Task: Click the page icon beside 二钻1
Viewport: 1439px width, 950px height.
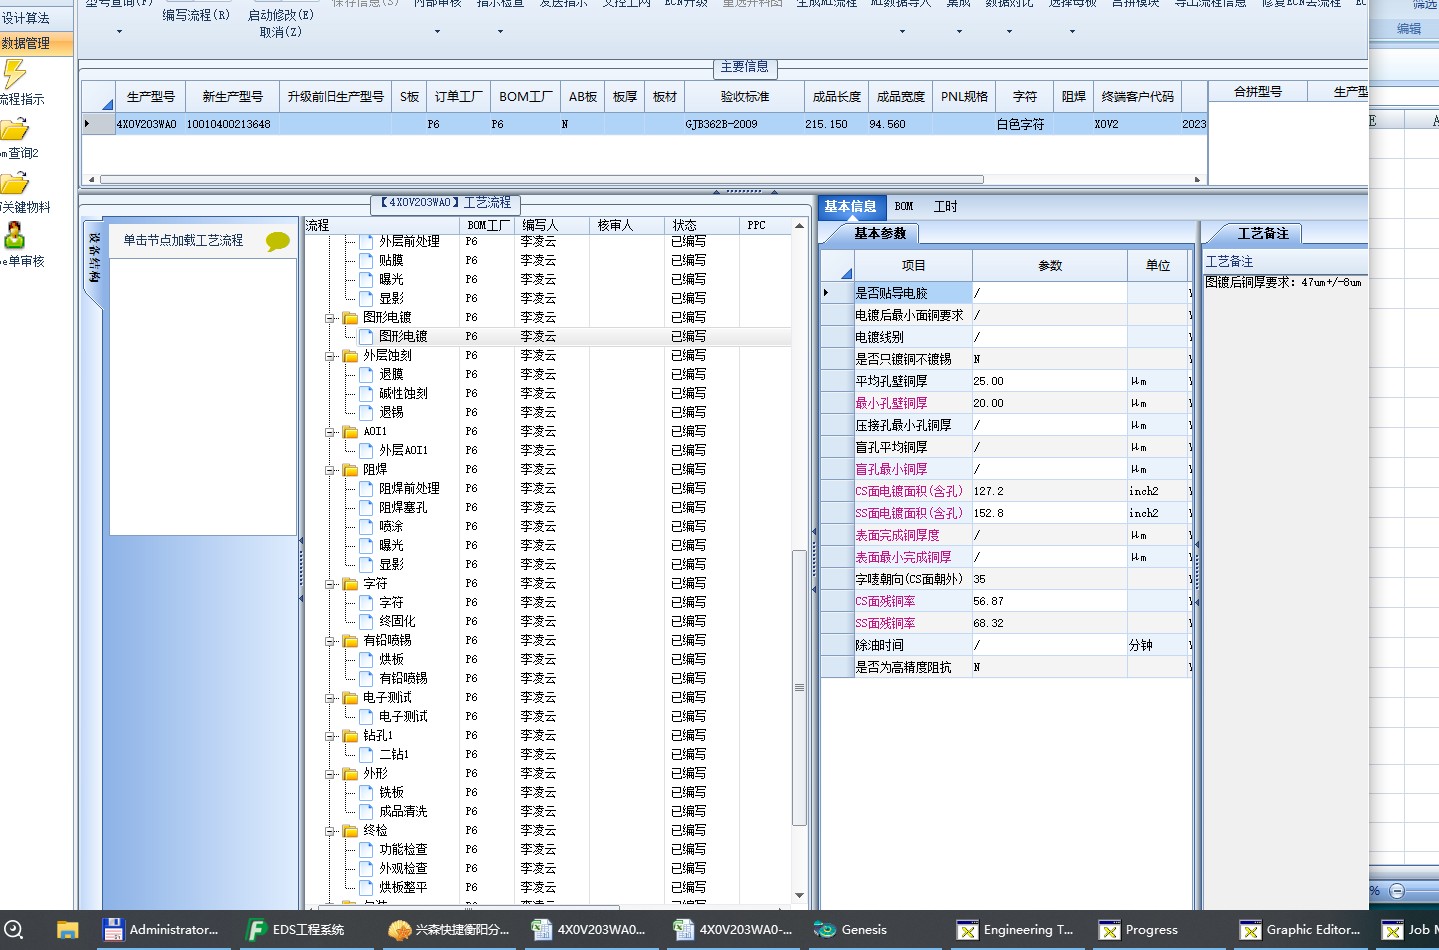Action: point(366,754)
